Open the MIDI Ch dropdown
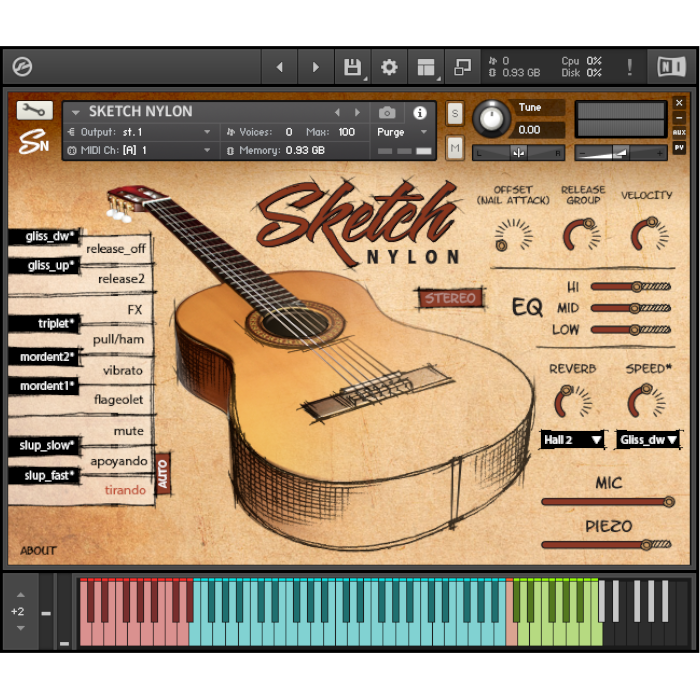 click(x=139, y=150)
